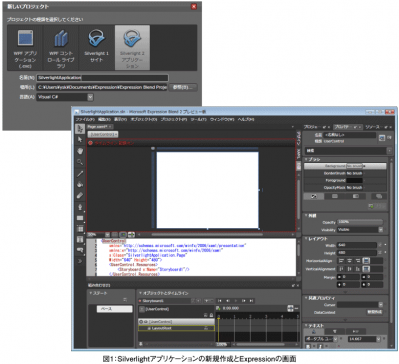This screenshot has width=399, height=364.
Task: Open the Visibility dropdown
Action: point(360,230)
